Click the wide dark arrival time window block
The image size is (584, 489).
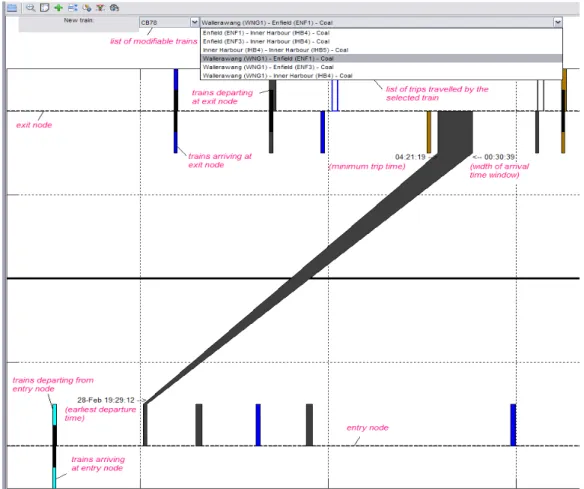tap(455, 131)
